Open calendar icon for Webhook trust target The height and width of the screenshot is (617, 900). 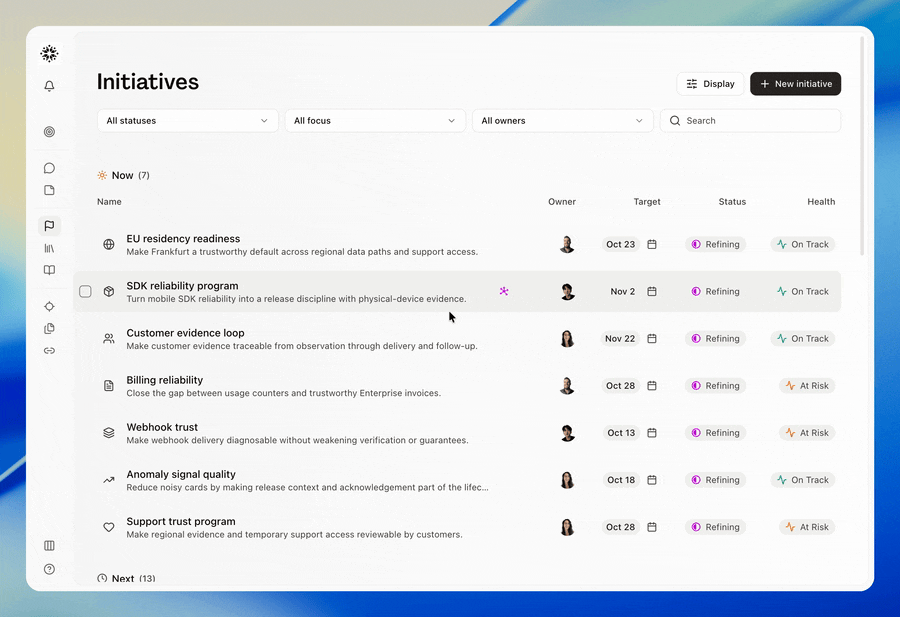pos(652,433)
